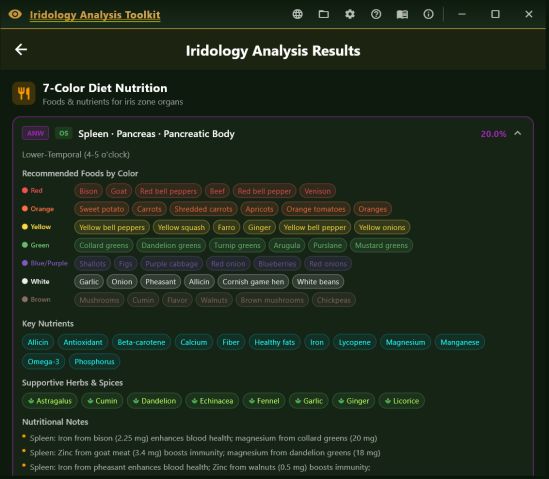Click the 20.0% score value
Image resolution: width=549 pixels, height=479 pixels.
coord(493,134)
